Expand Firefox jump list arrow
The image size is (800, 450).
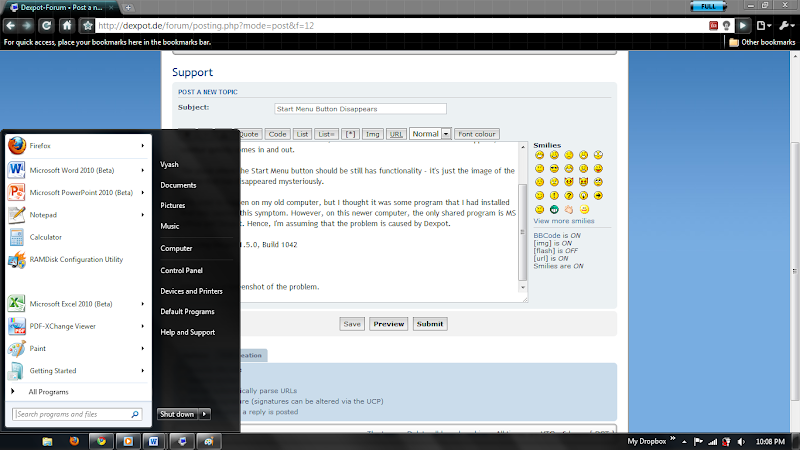point(143,146)
